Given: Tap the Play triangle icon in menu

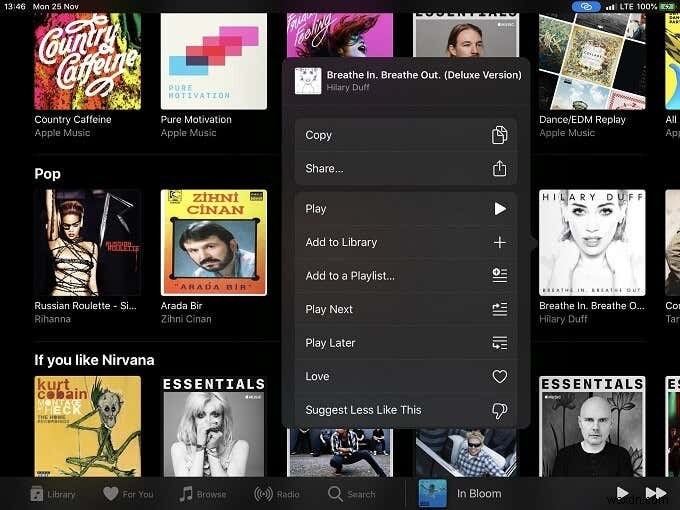Looking at the screenshot, I should click(x=500, y=209).
